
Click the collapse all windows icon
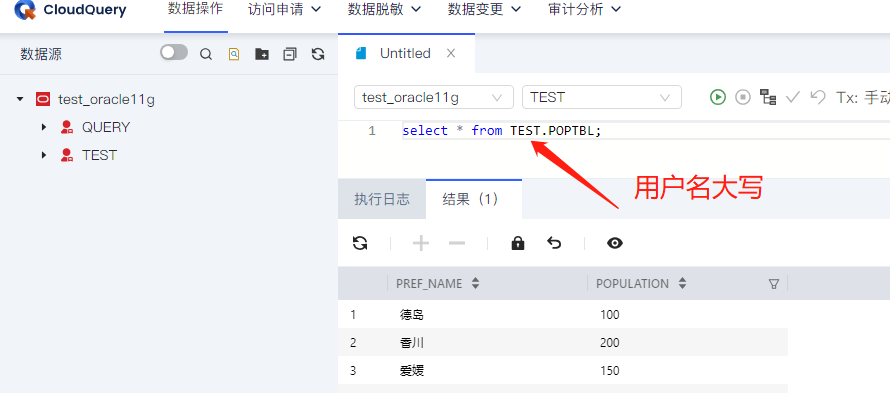290,55
